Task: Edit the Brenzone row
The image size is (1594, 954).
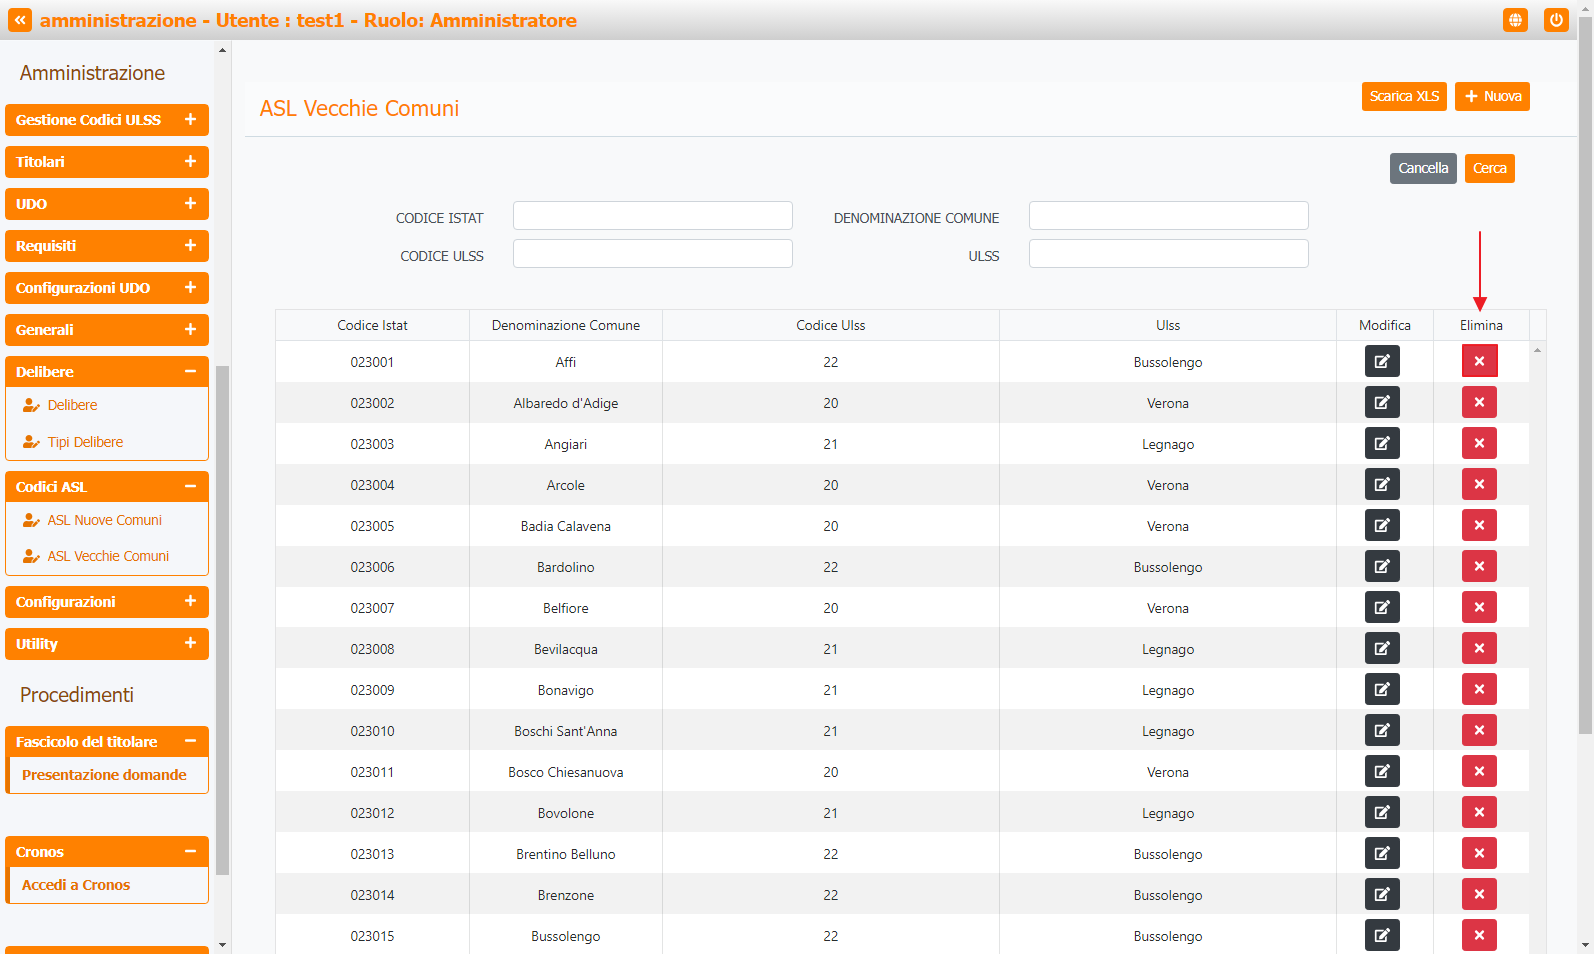Action: pos(1381,895)
